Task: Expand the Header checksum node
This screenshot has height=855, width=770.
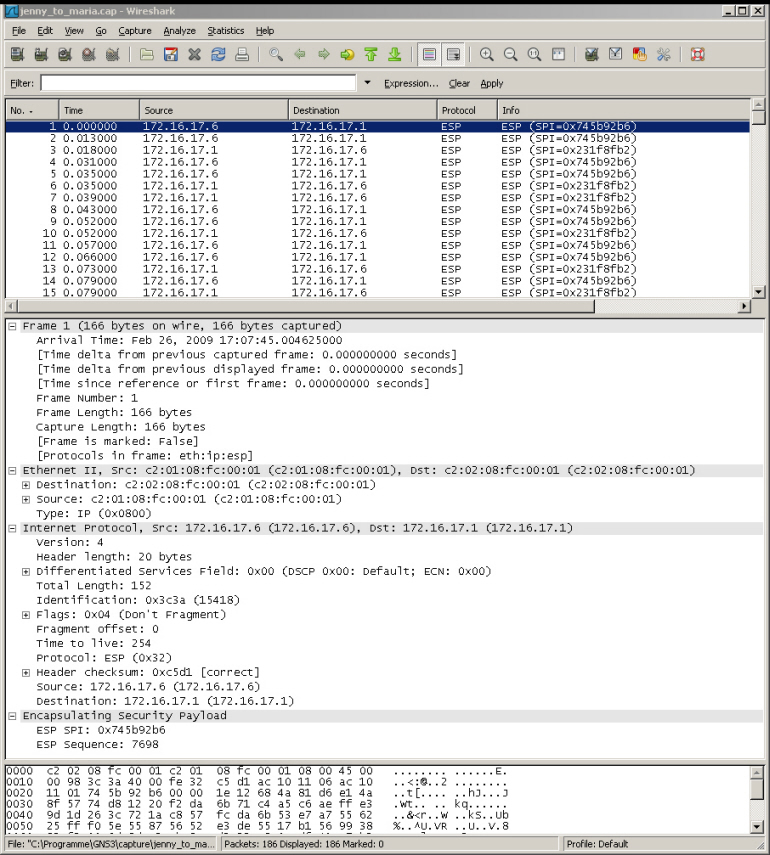Action: [x=26, y=673]
